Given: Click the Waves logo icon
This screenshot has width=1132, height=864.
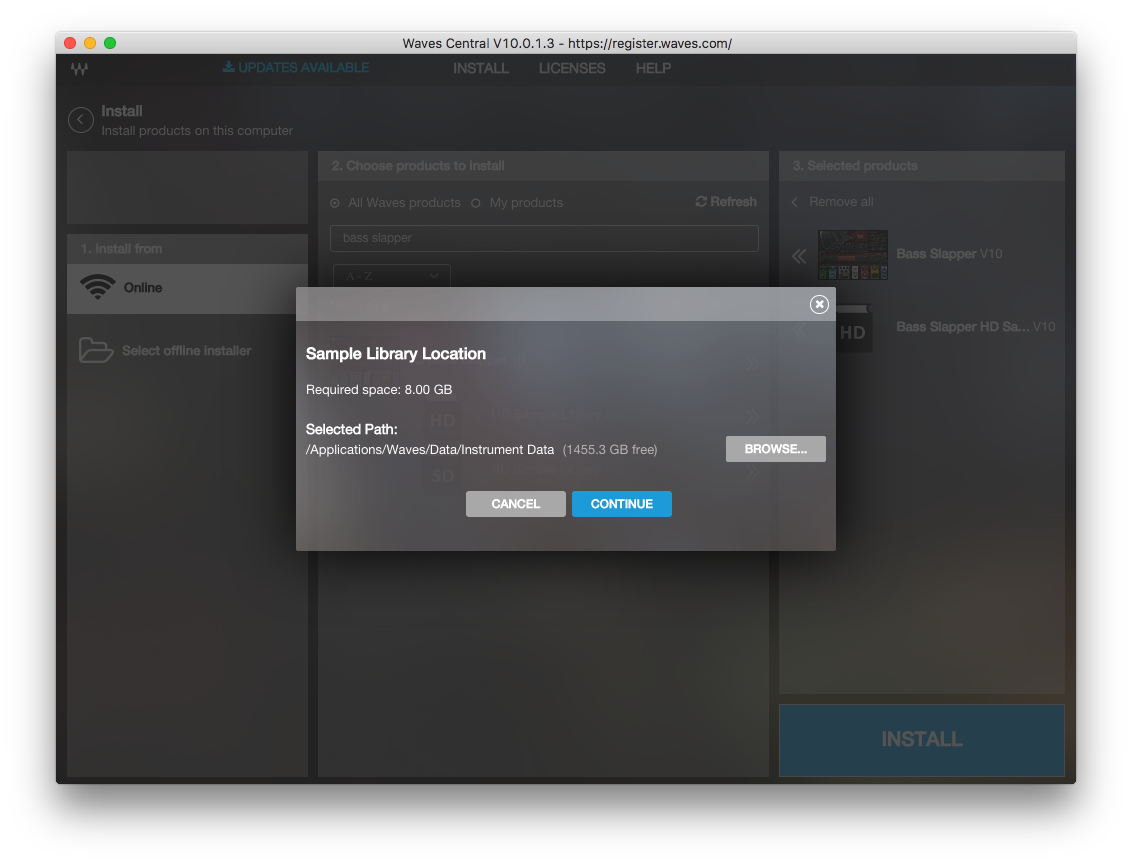Looking at the screenshot, I should (79, 69).
